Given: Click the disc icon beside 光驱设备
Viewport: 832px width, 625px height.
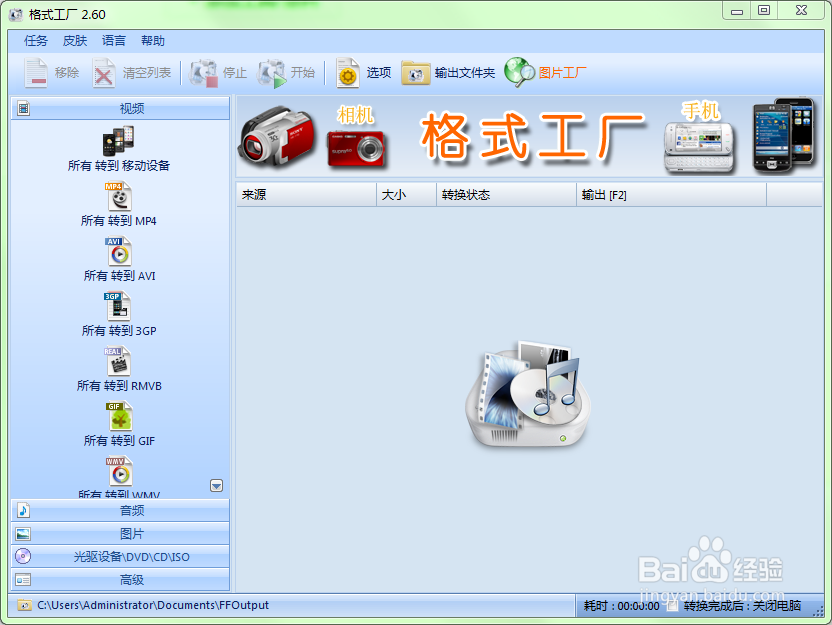Looking at the screenshot, I should (23, 556).
